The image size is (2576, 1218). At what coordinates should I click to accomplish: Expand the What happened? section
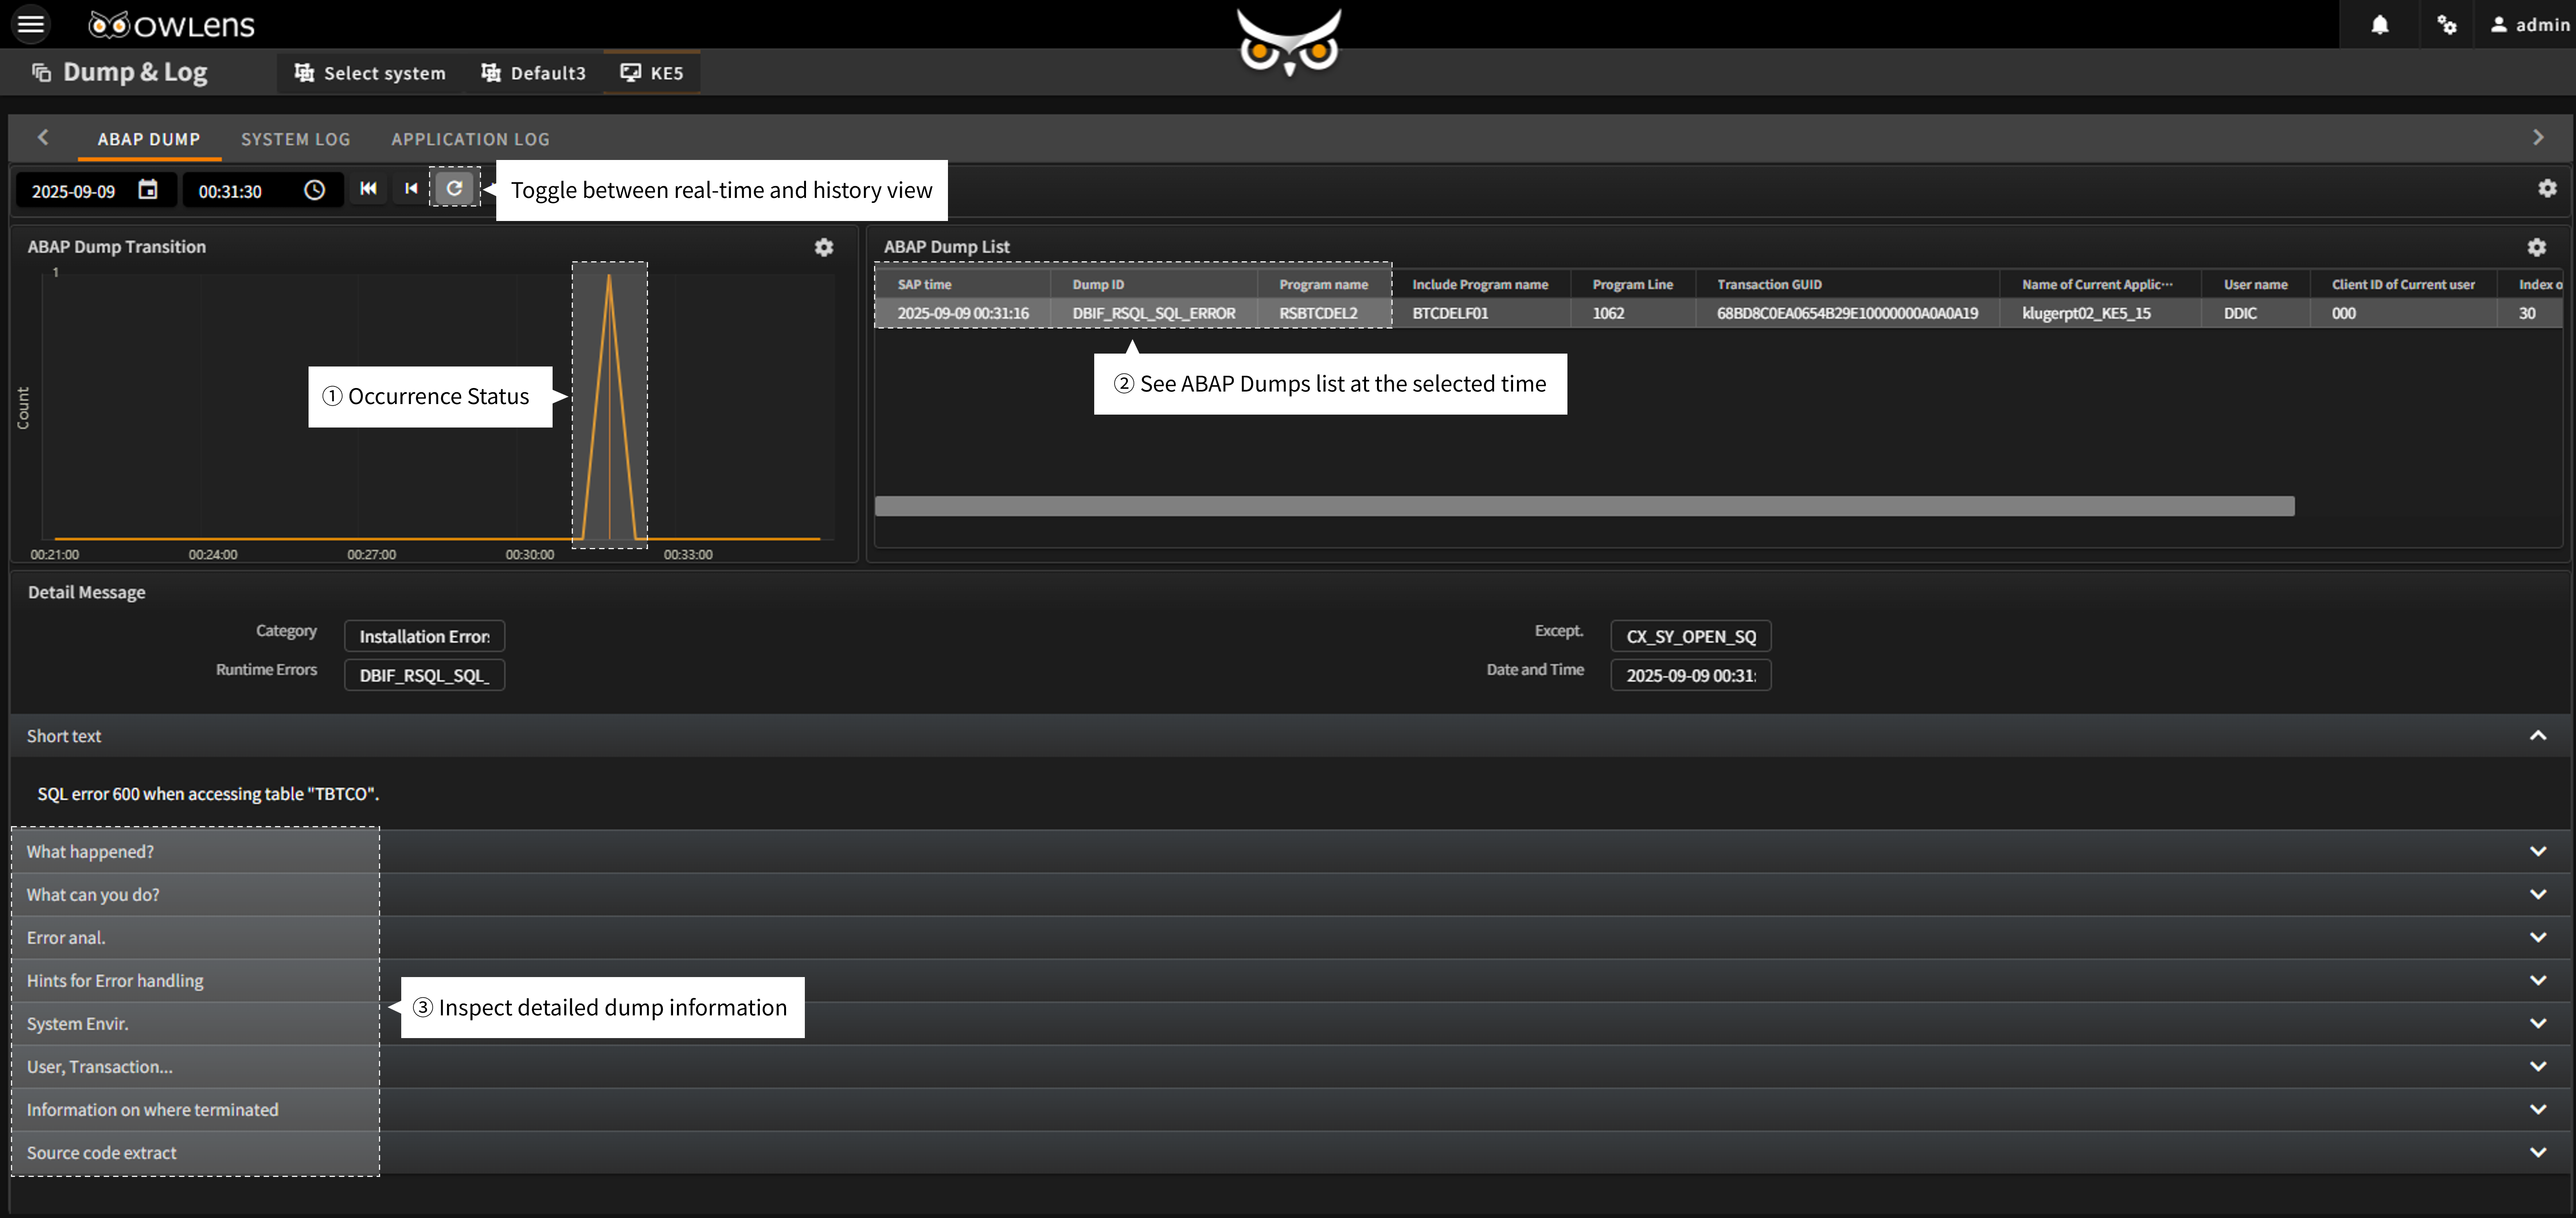click(2537, 851)
